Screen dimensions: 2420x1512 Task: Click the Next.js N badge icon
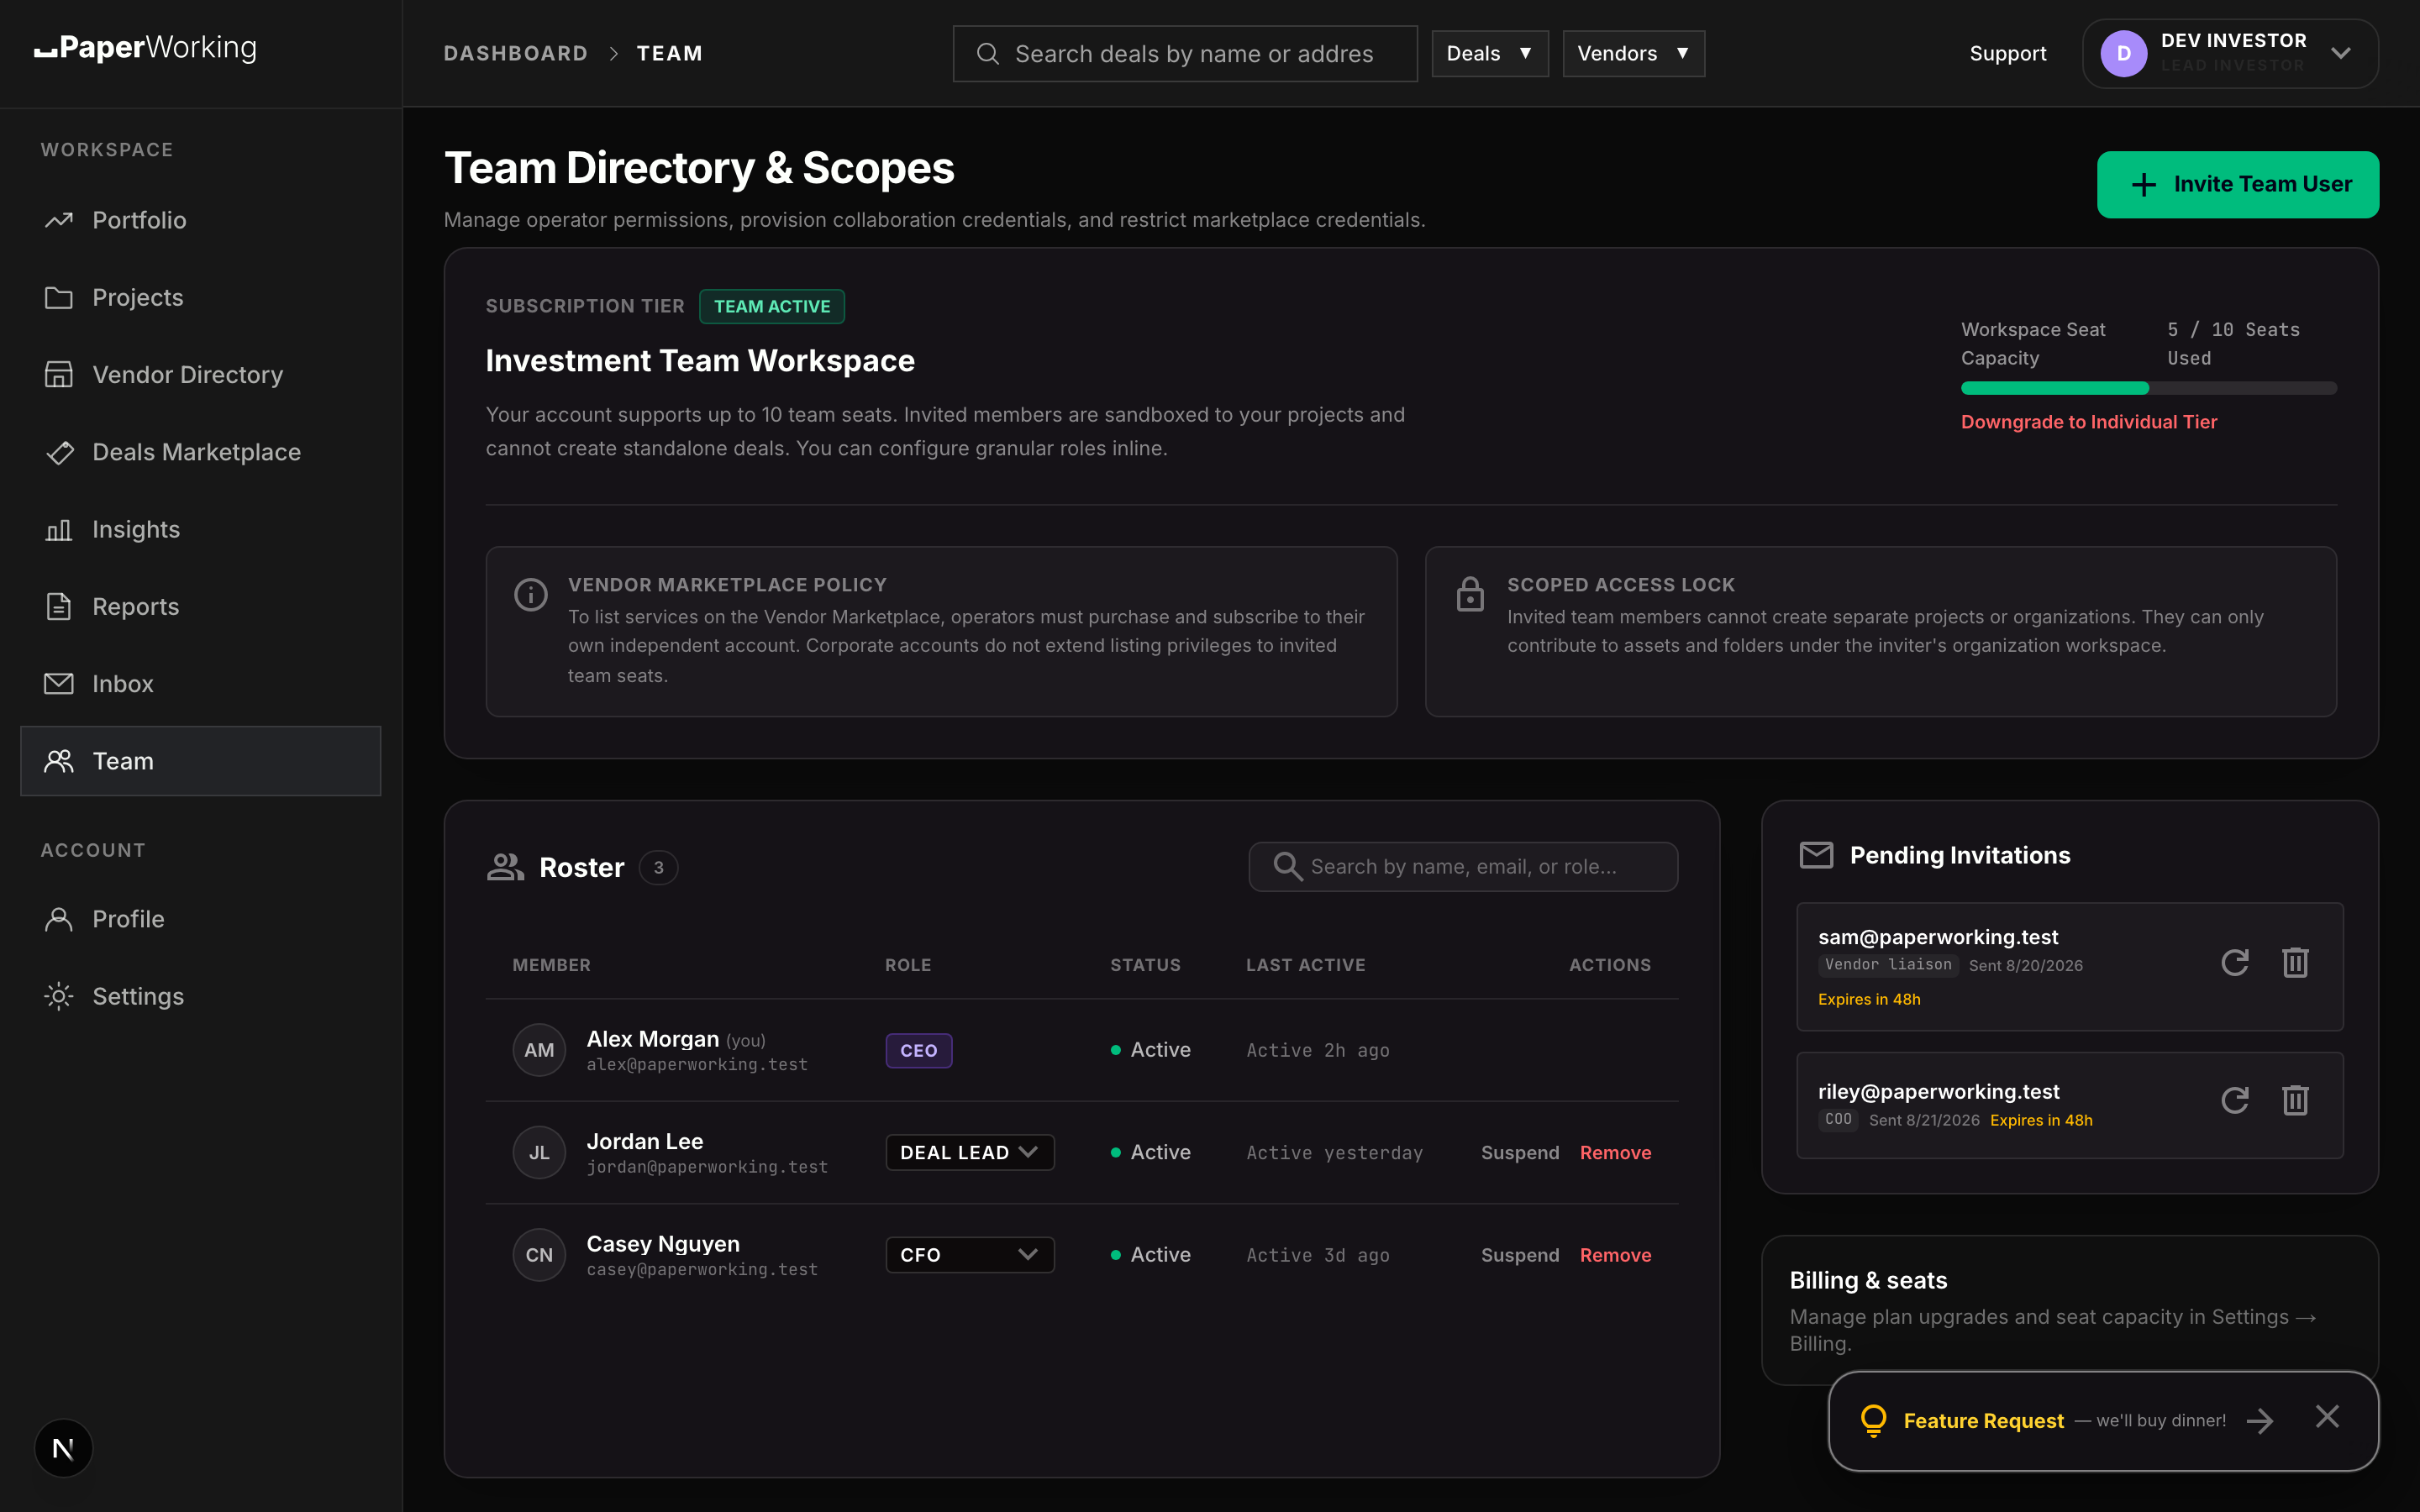[63, 1448]
